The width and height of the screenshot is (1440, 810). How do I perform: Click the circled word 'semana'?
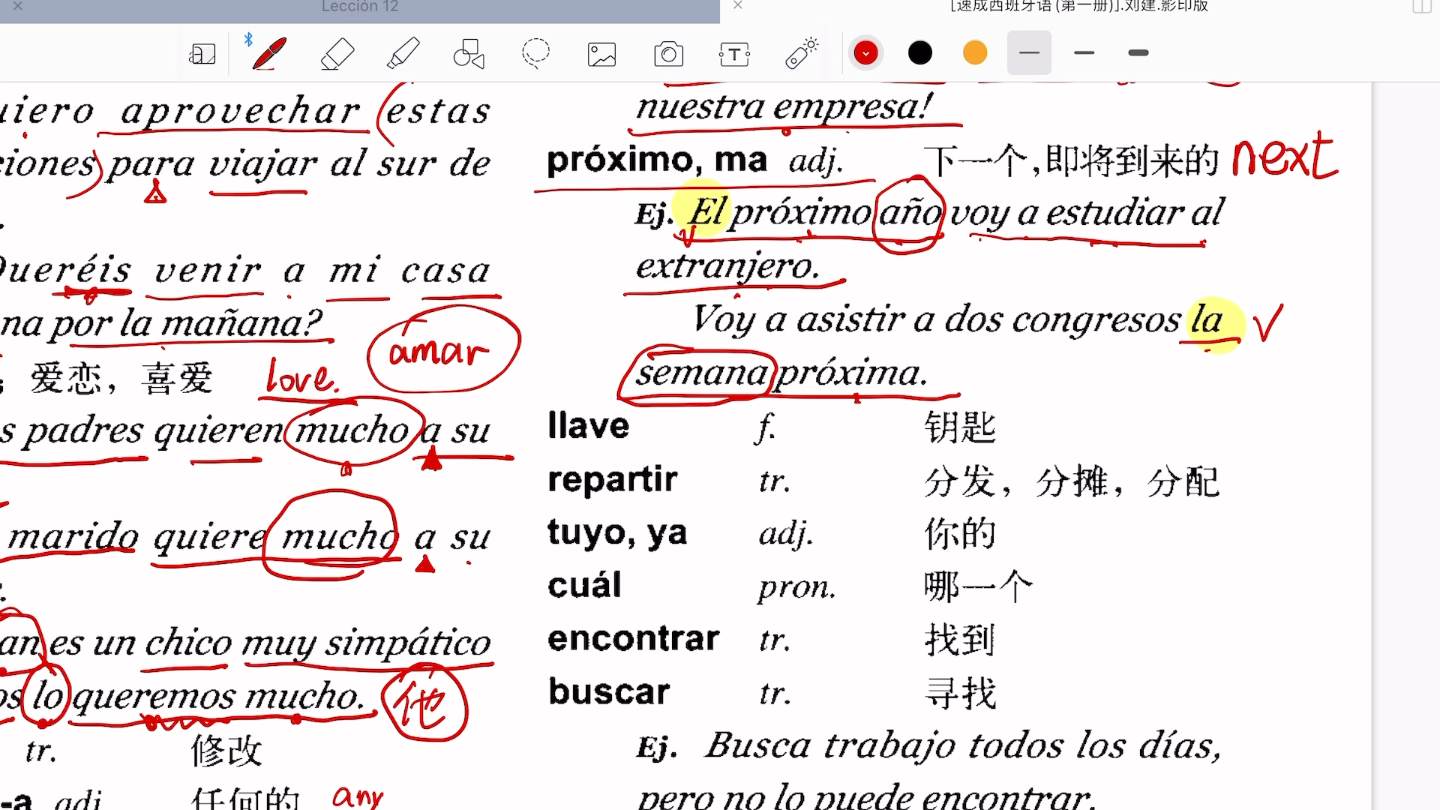pos(702,373)
